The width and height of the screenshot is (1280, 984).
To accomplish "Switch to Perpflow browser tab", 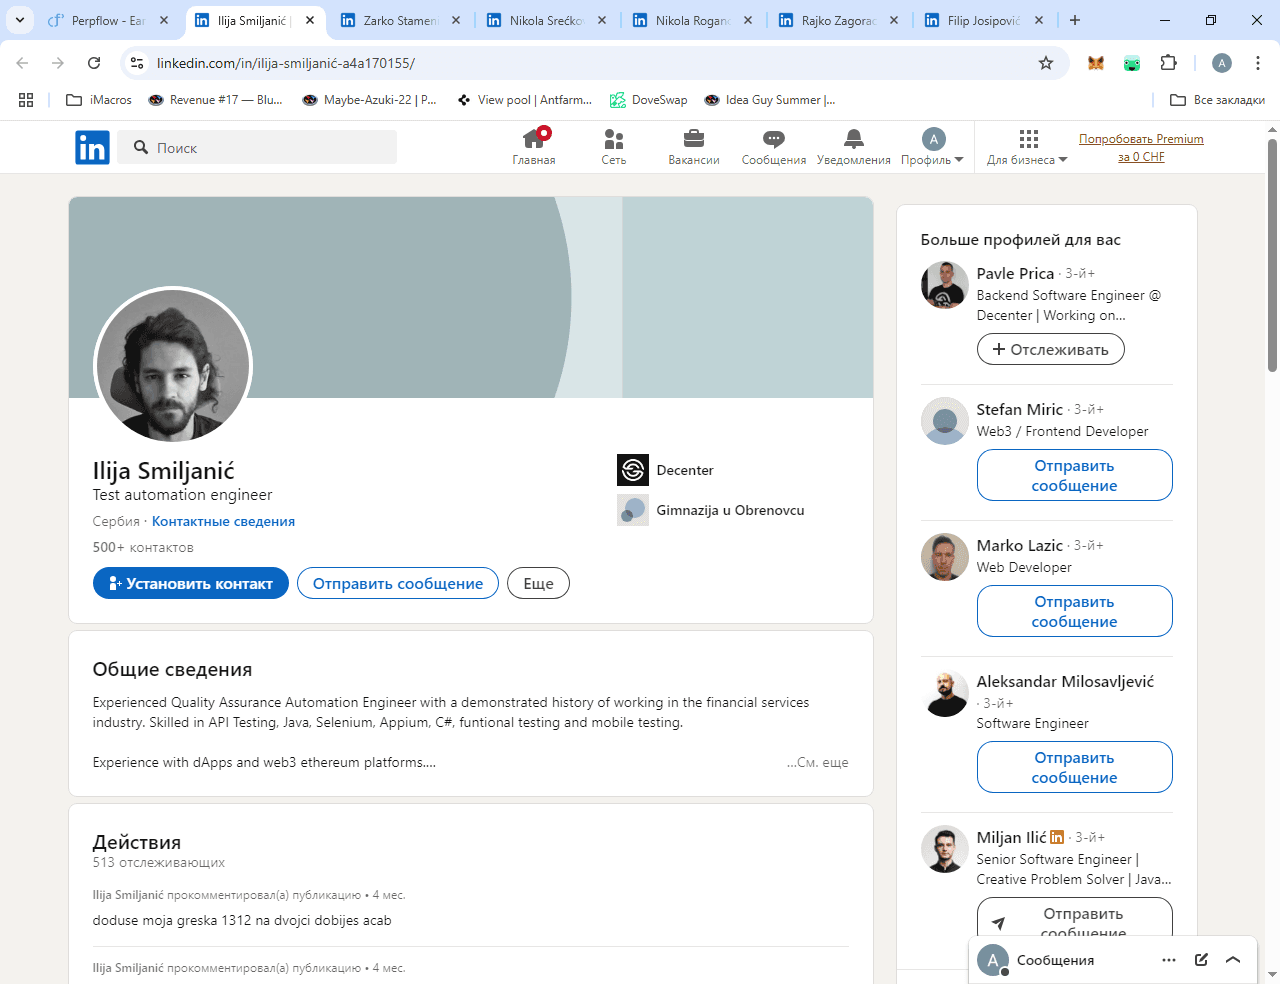I will point(108,20).
